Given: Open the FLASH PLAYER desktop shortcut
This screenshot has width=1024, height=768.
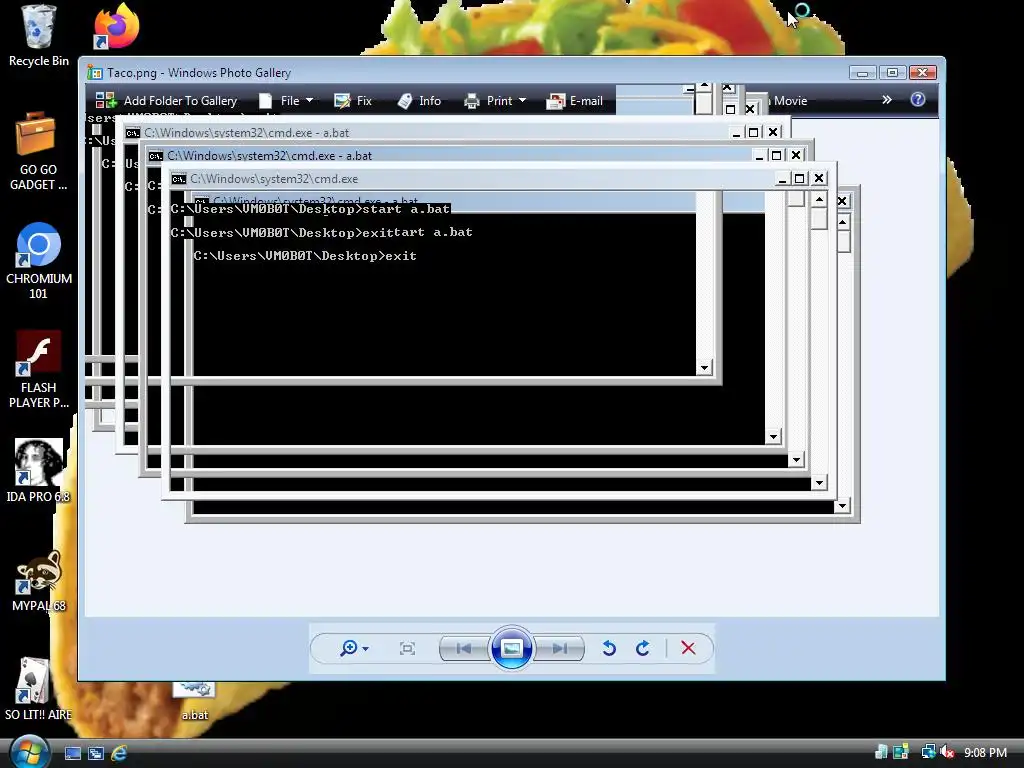Looking at the screenshot, I should [39, 370].
